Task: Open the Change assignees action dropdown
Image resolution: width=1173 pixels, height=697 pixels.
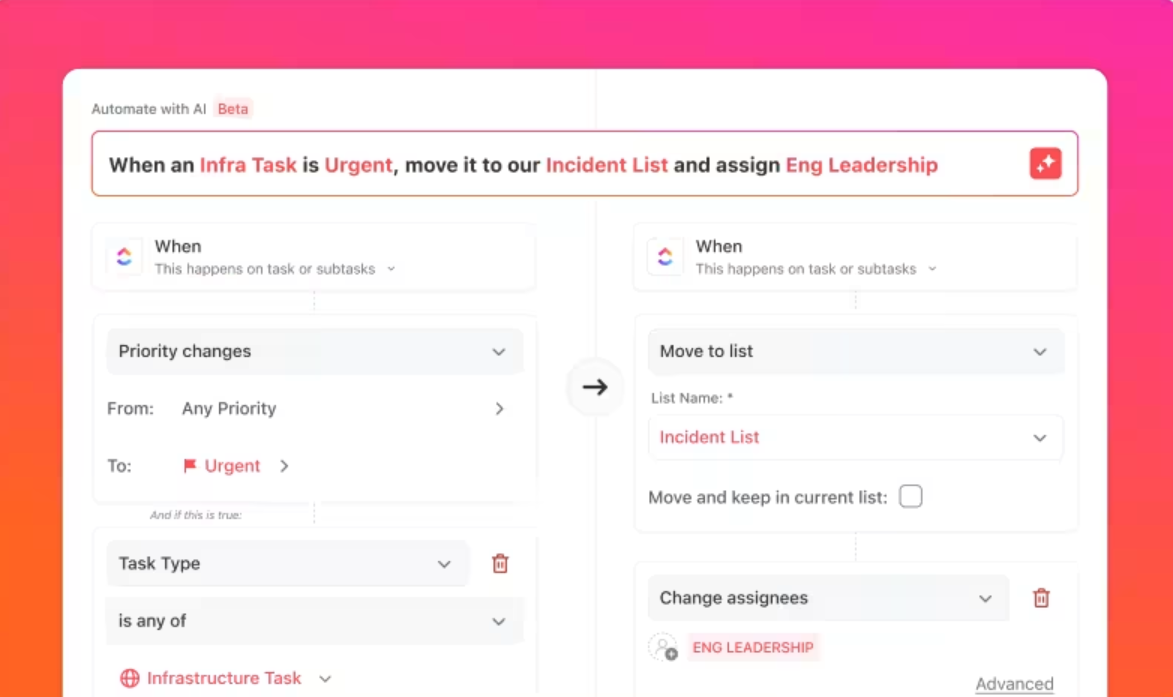Action: (828, 598)
